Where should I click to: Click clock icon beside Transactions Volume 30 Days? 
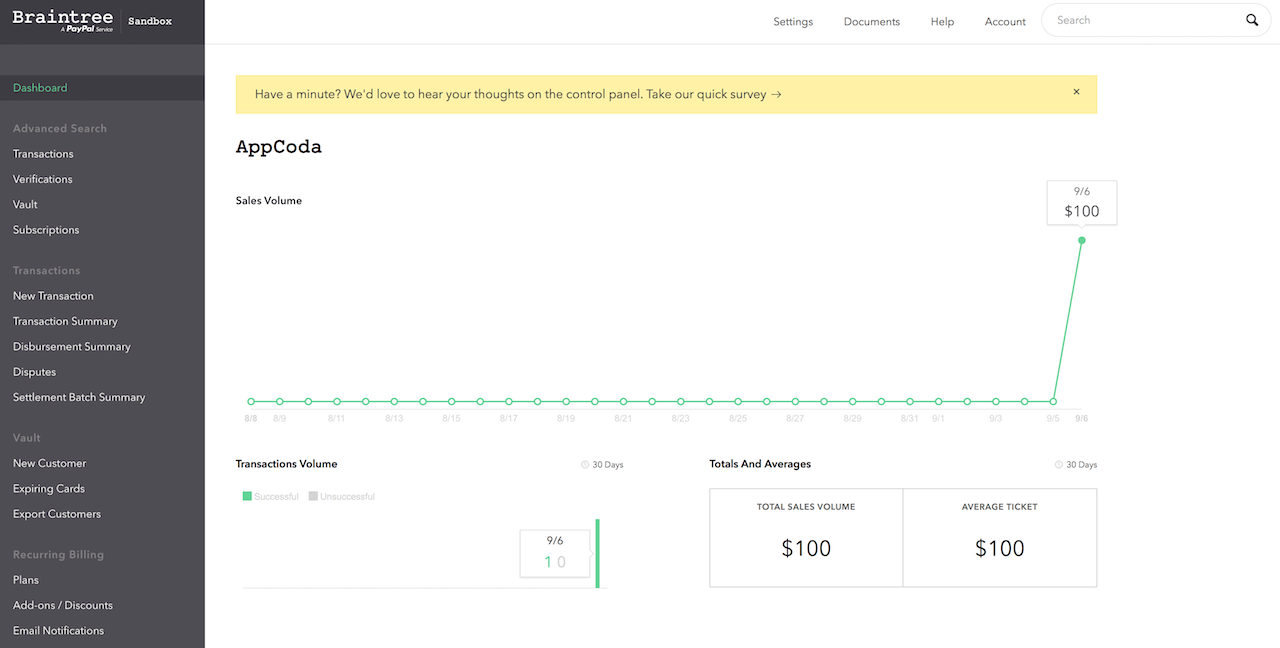[585, 465]
